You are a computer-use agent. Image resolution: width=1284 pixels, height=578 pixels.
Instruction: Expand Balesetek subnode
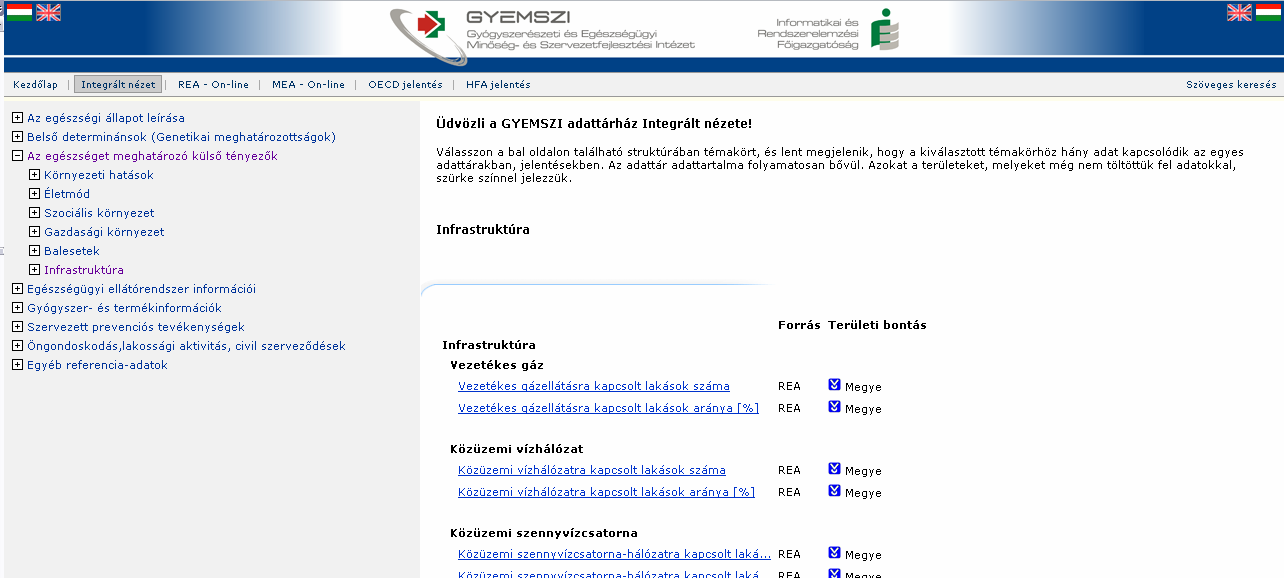coord(35,251)
